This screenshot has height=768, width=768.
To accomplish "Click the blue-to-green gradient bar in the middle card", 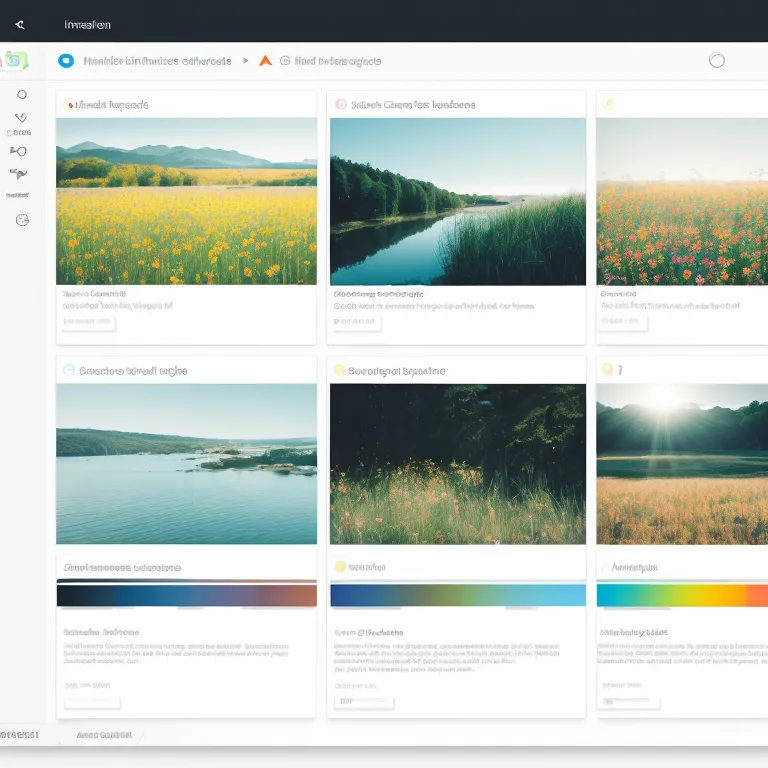I will (x=457, y=595).
